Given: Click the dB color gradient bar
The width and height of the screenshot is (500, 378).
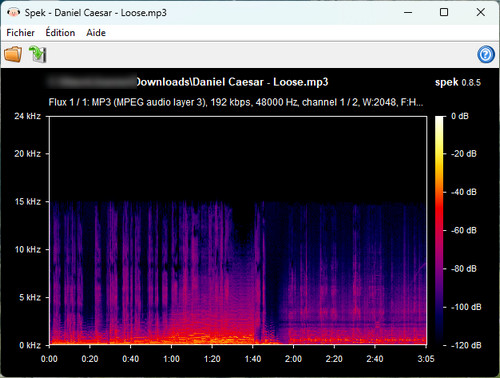Looking at the screenshot, I should click(x=439, y=231).
